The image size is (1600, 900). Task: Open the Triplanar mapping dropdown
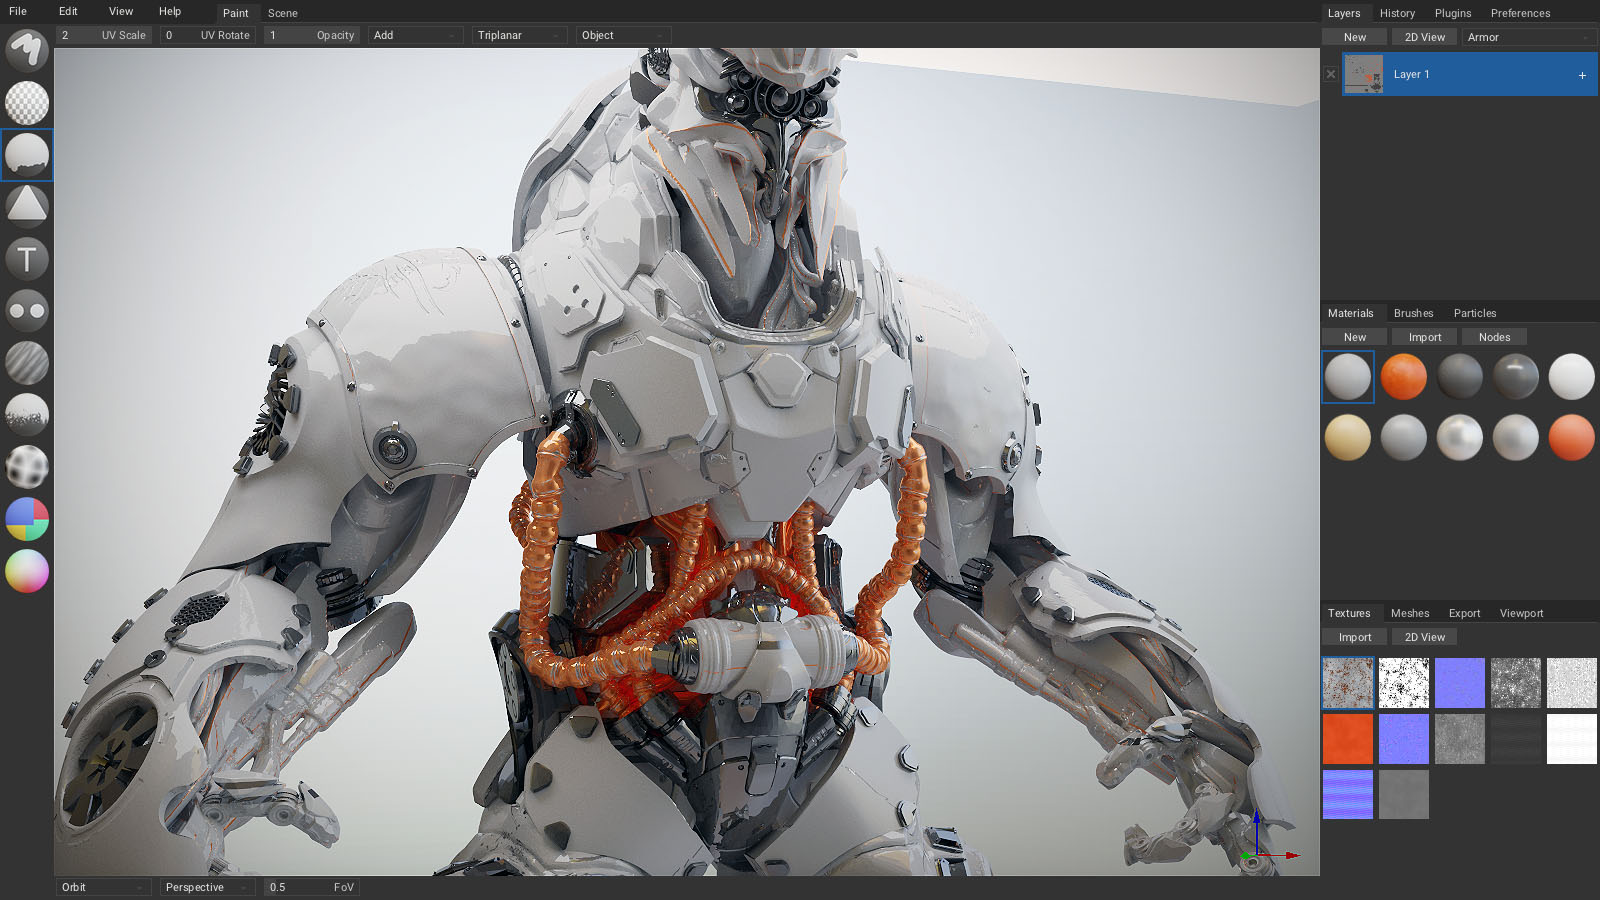[519, 35]
